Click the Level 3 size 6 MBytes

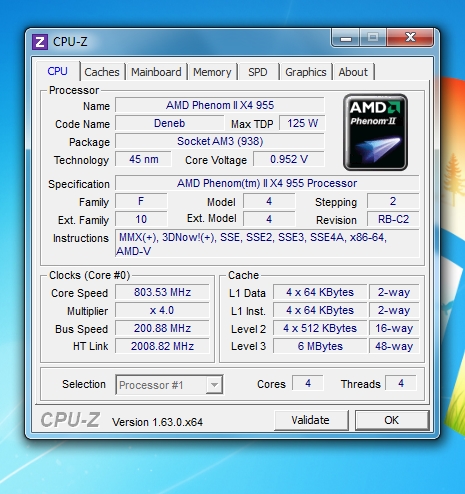pos(320,346)
